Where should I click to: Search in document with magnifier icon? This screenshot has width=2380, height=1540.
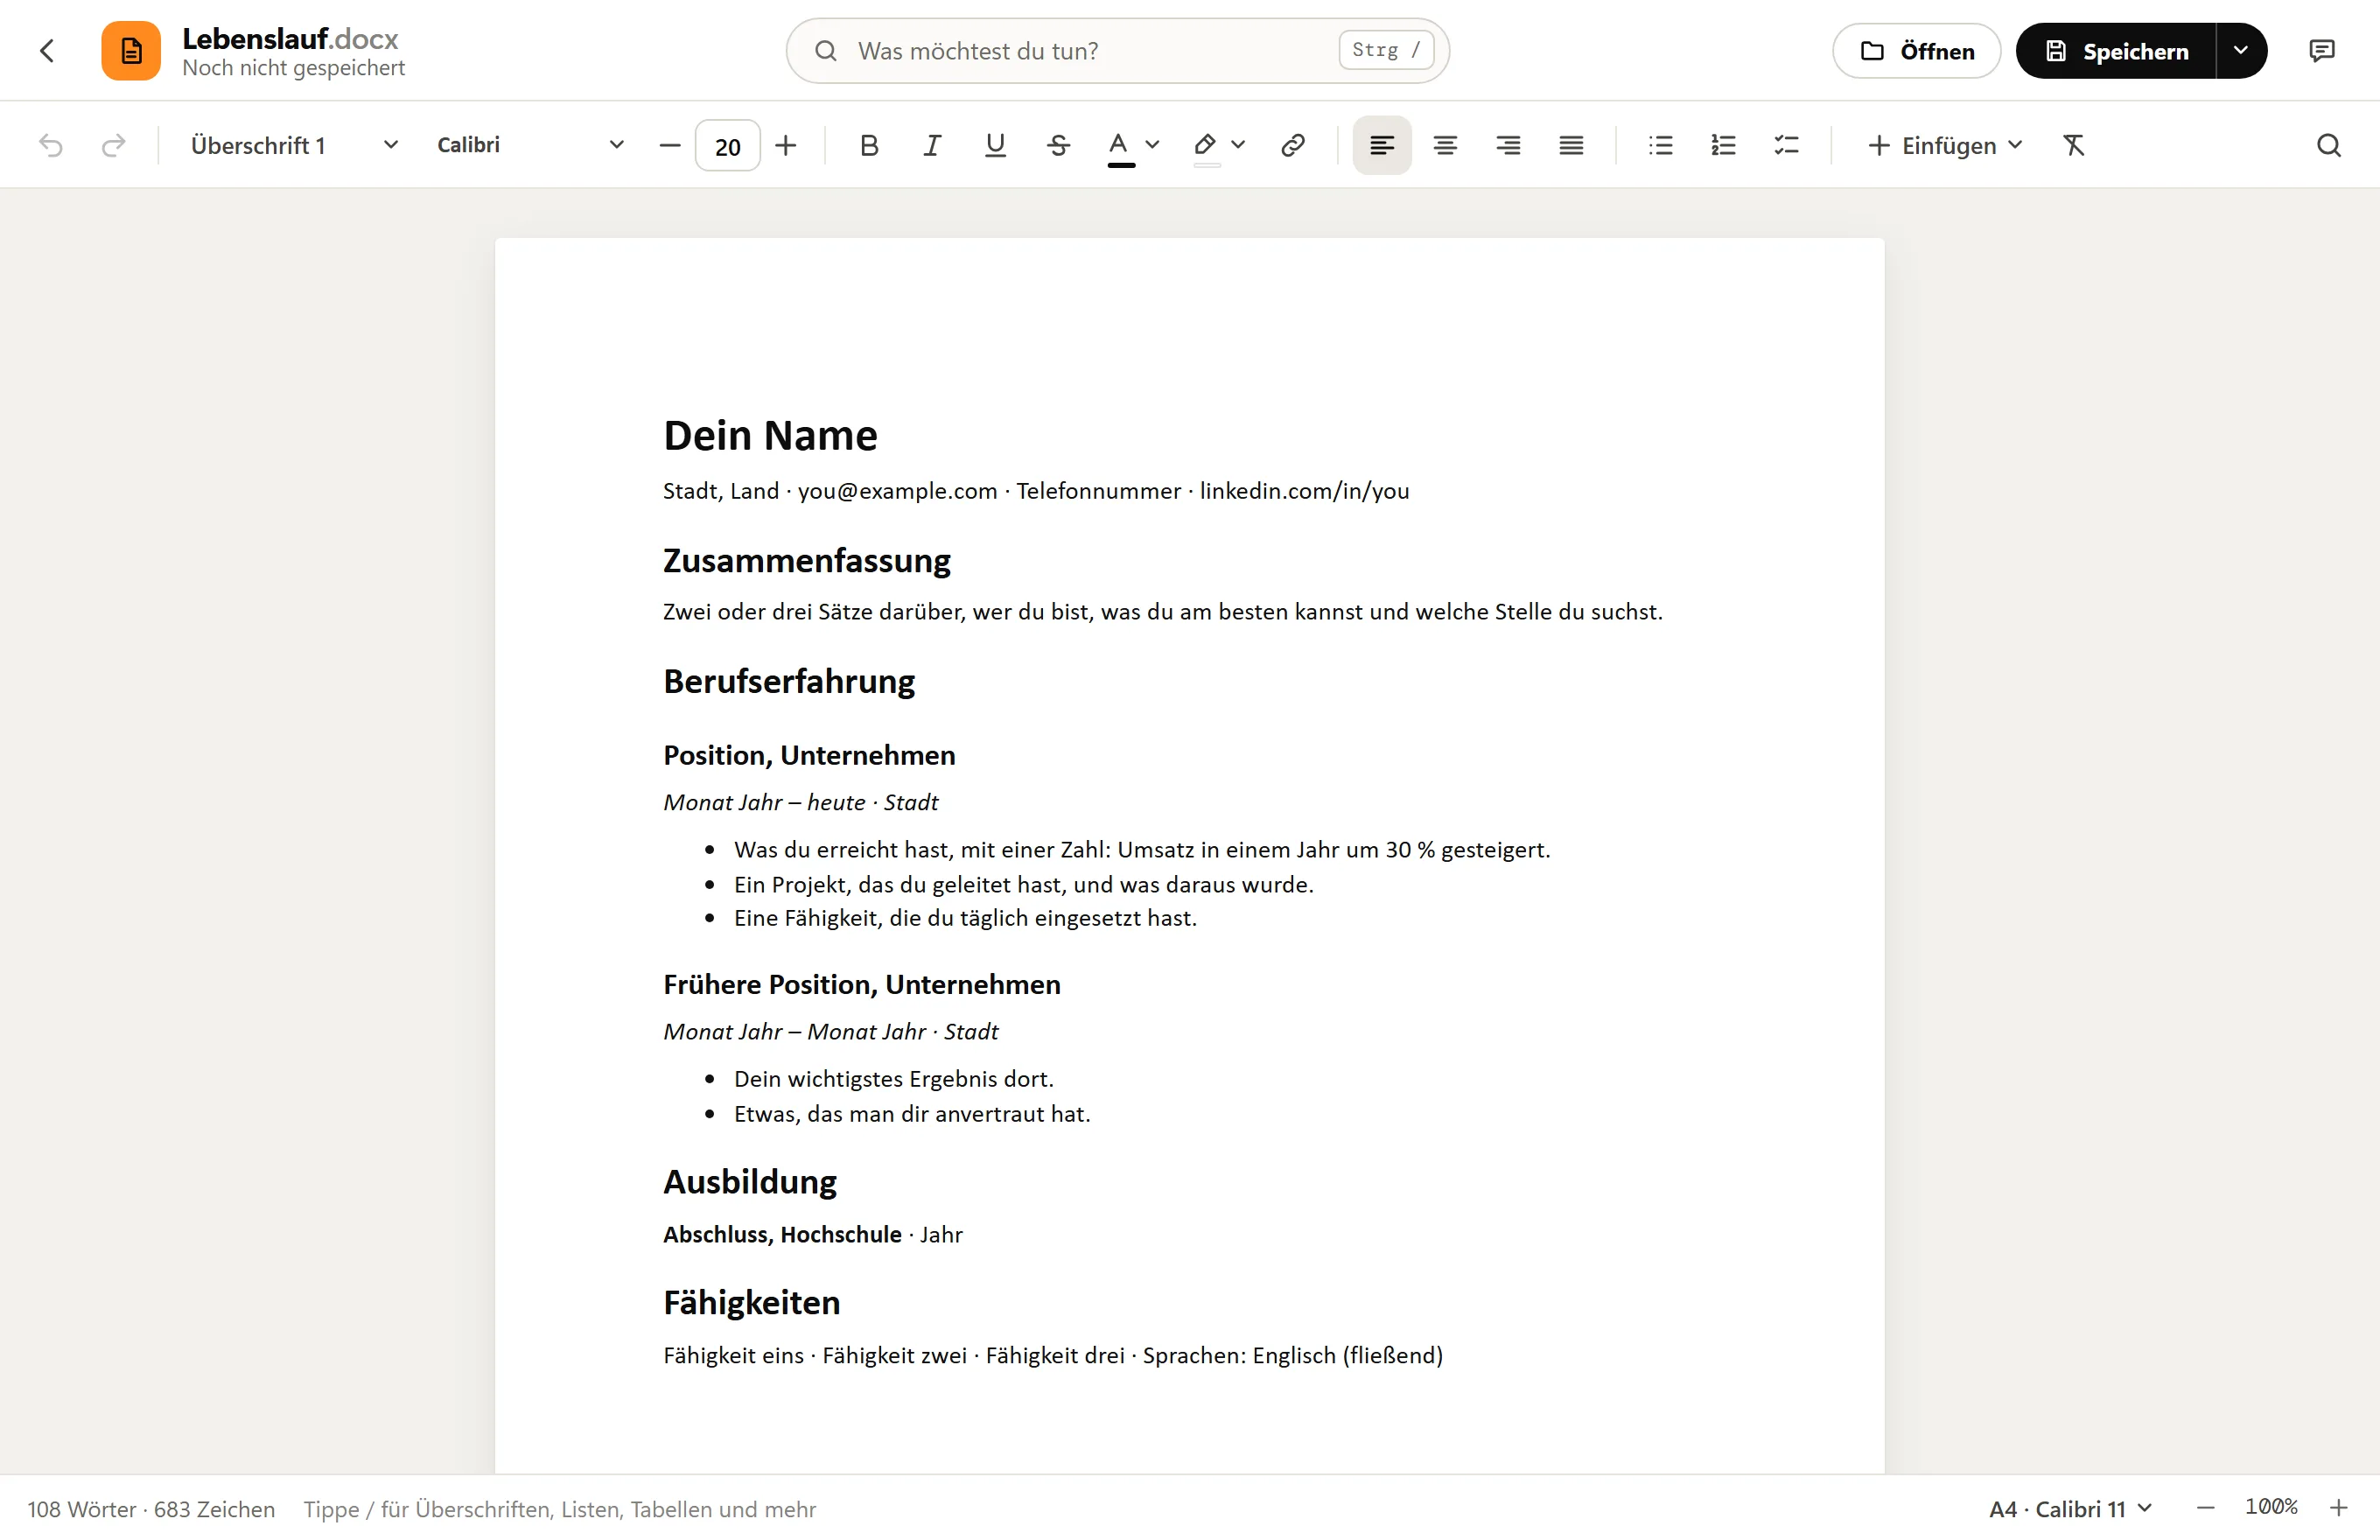2328,145
